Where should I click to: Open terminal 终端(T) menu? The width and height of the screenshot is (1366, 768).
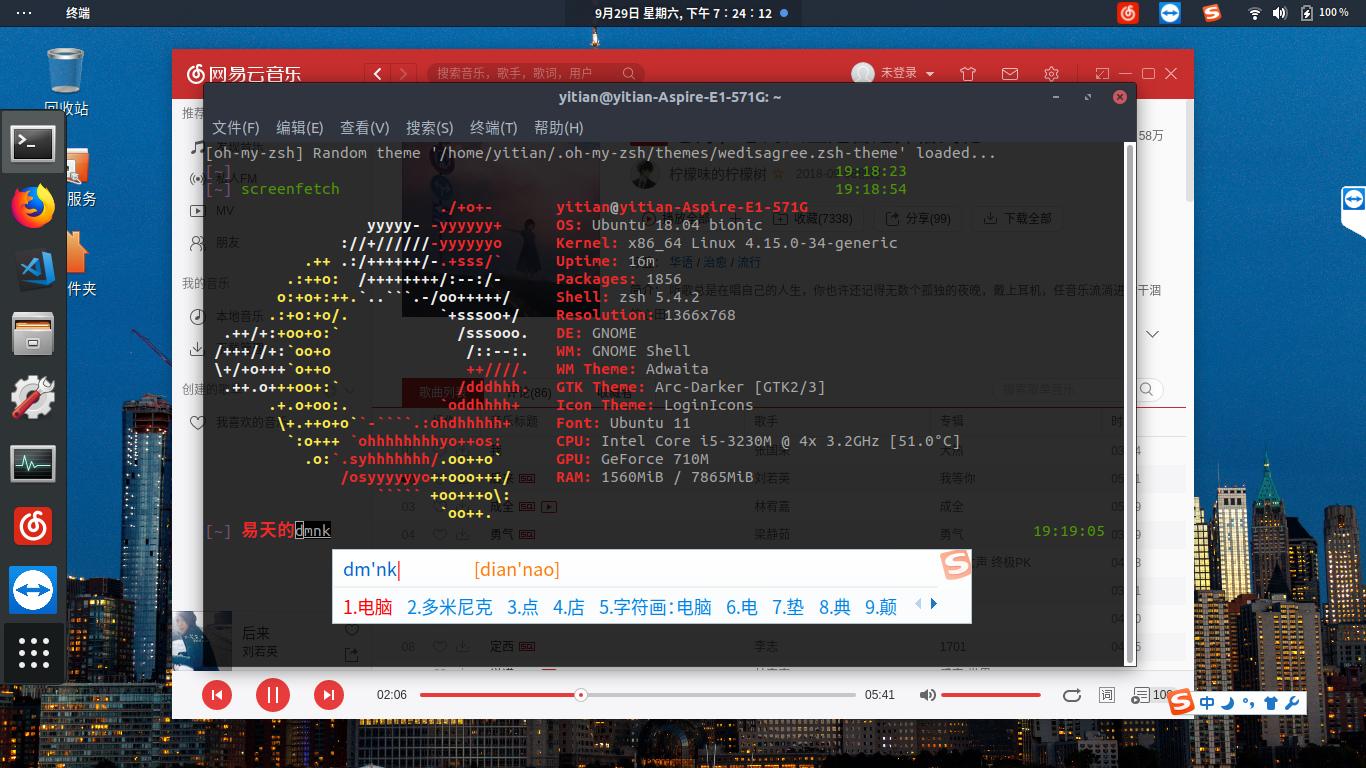coord(494,128)
